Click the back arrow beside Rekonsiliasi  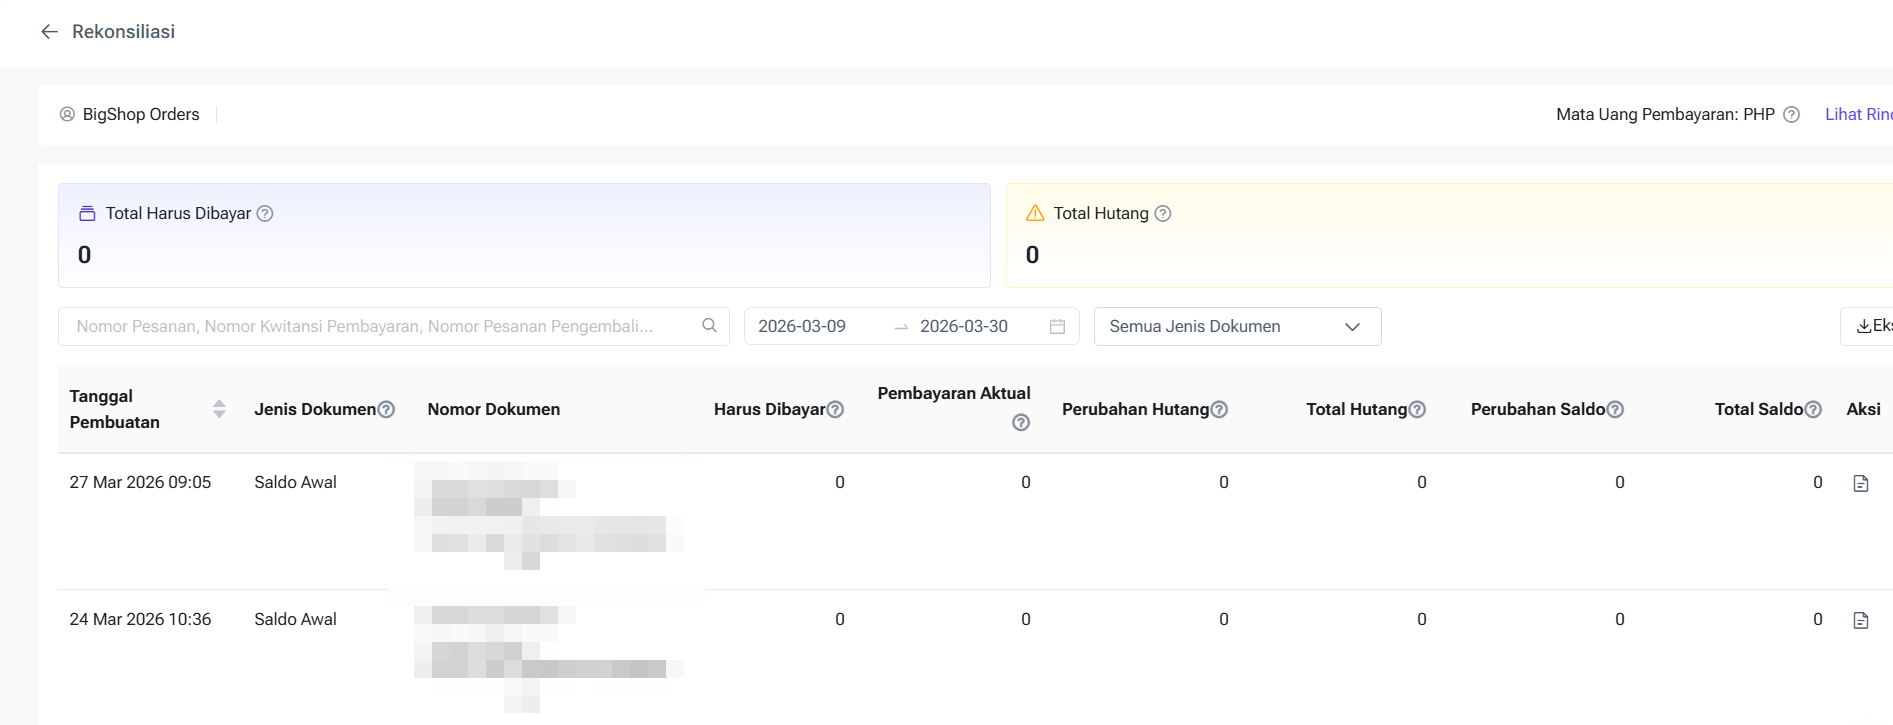[49, 32]
